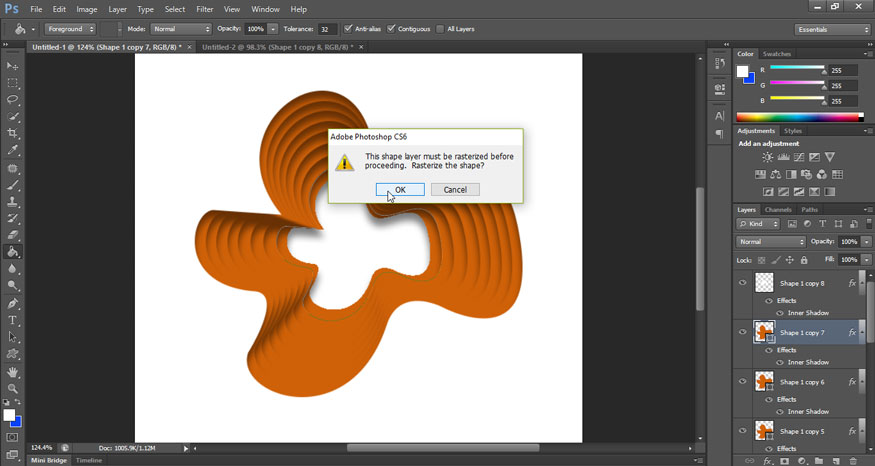
Task: Open the Layer menu
Action: 117,9
